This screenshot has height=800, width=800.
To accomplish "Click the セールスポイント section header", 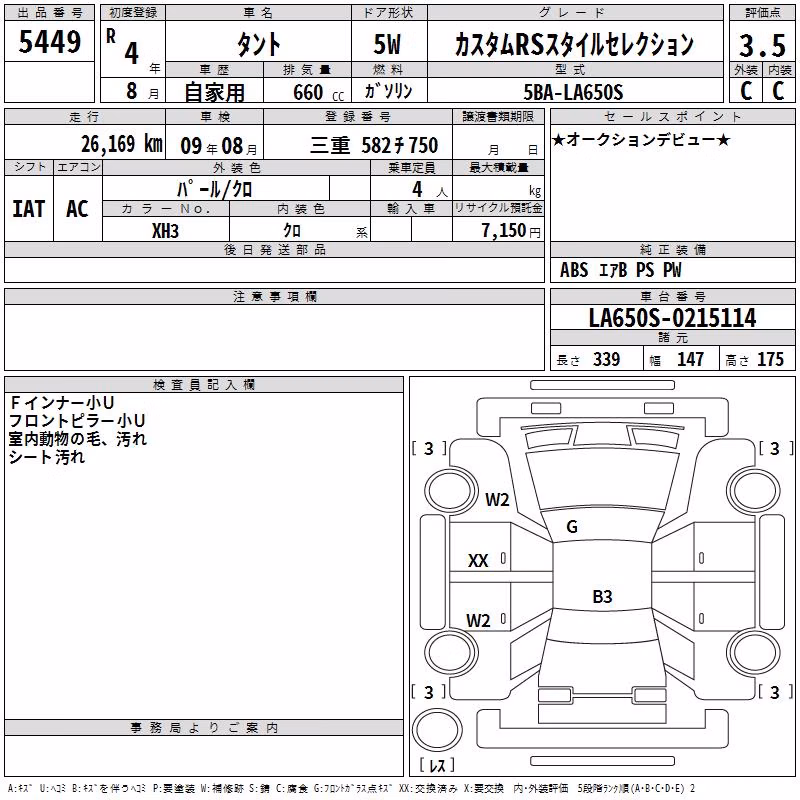I will click(672, 116).
